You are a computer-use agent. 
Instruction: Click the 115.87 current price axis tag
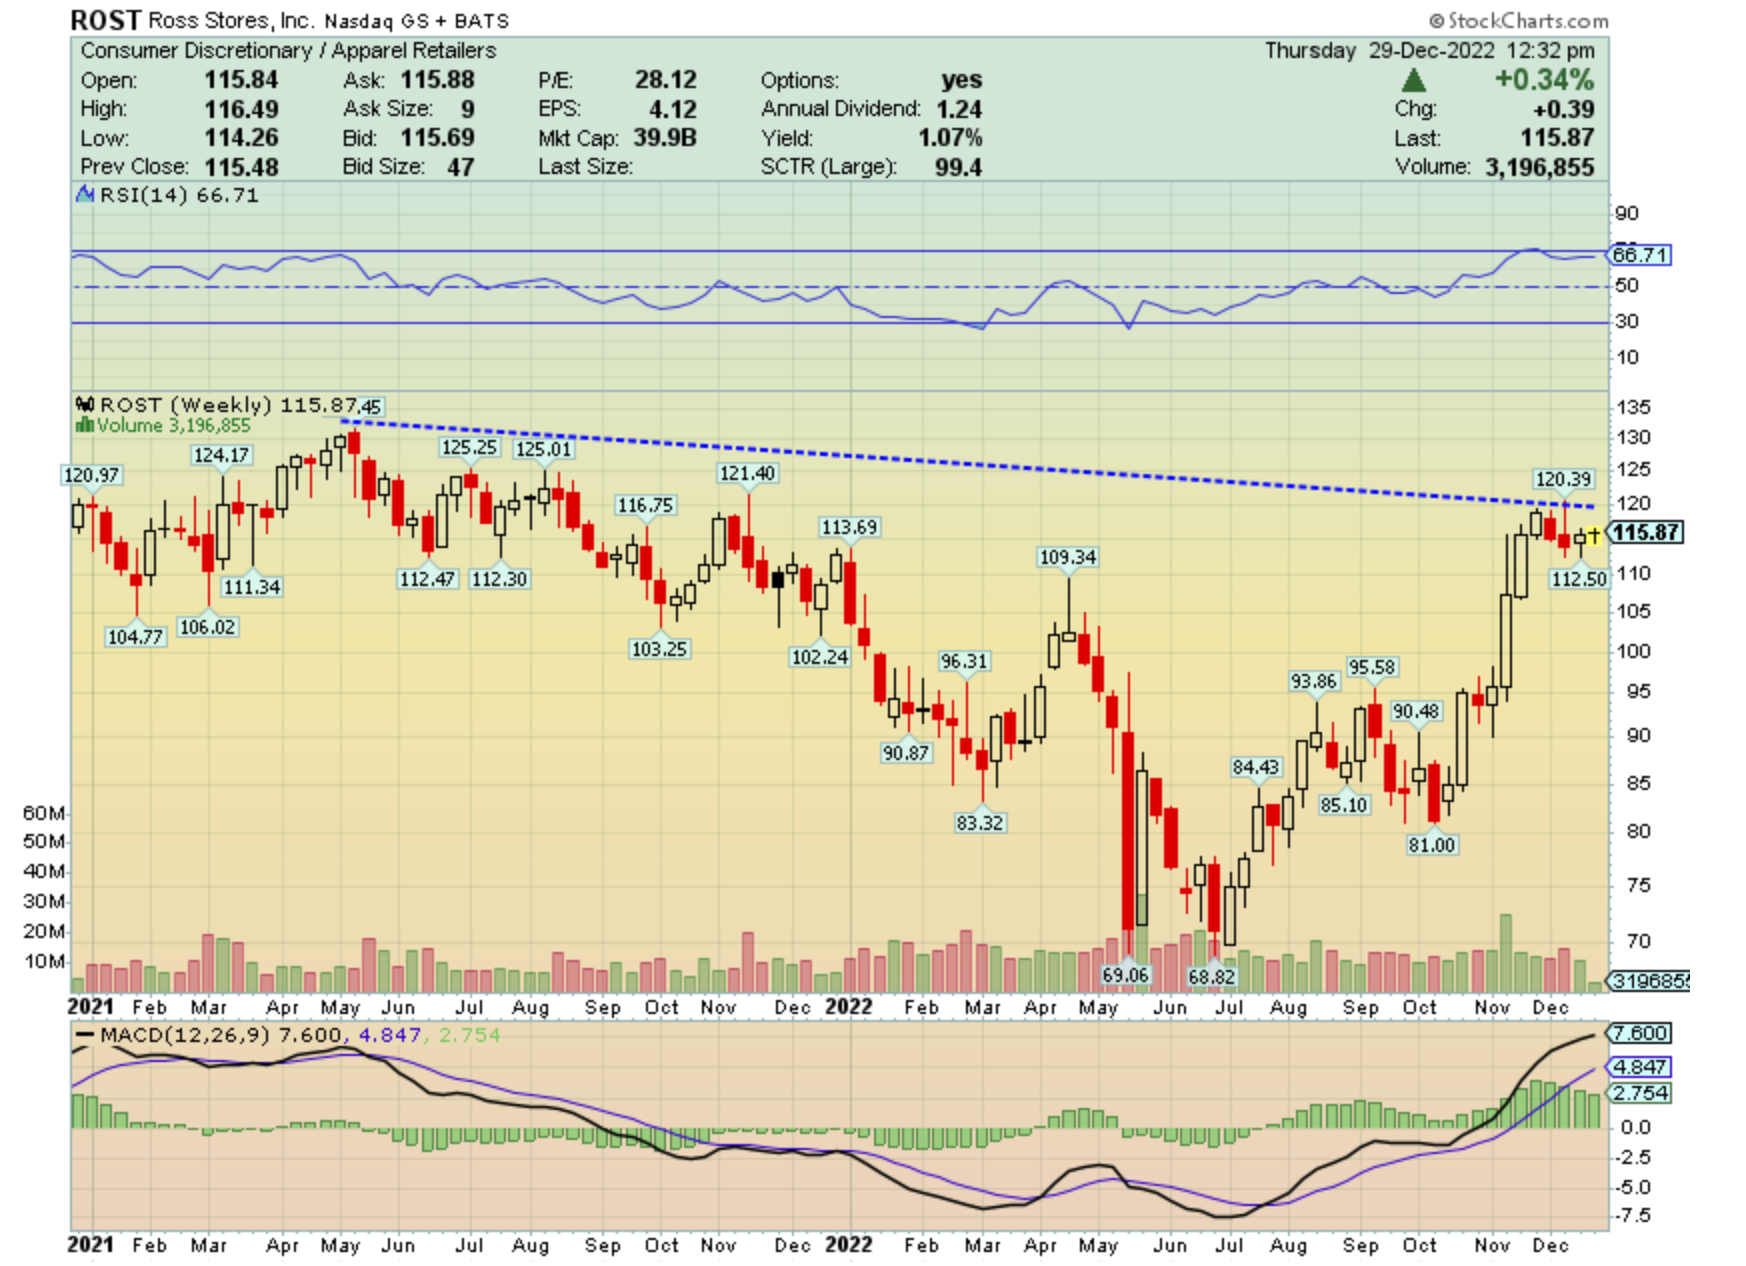[x=1645, y=533]
